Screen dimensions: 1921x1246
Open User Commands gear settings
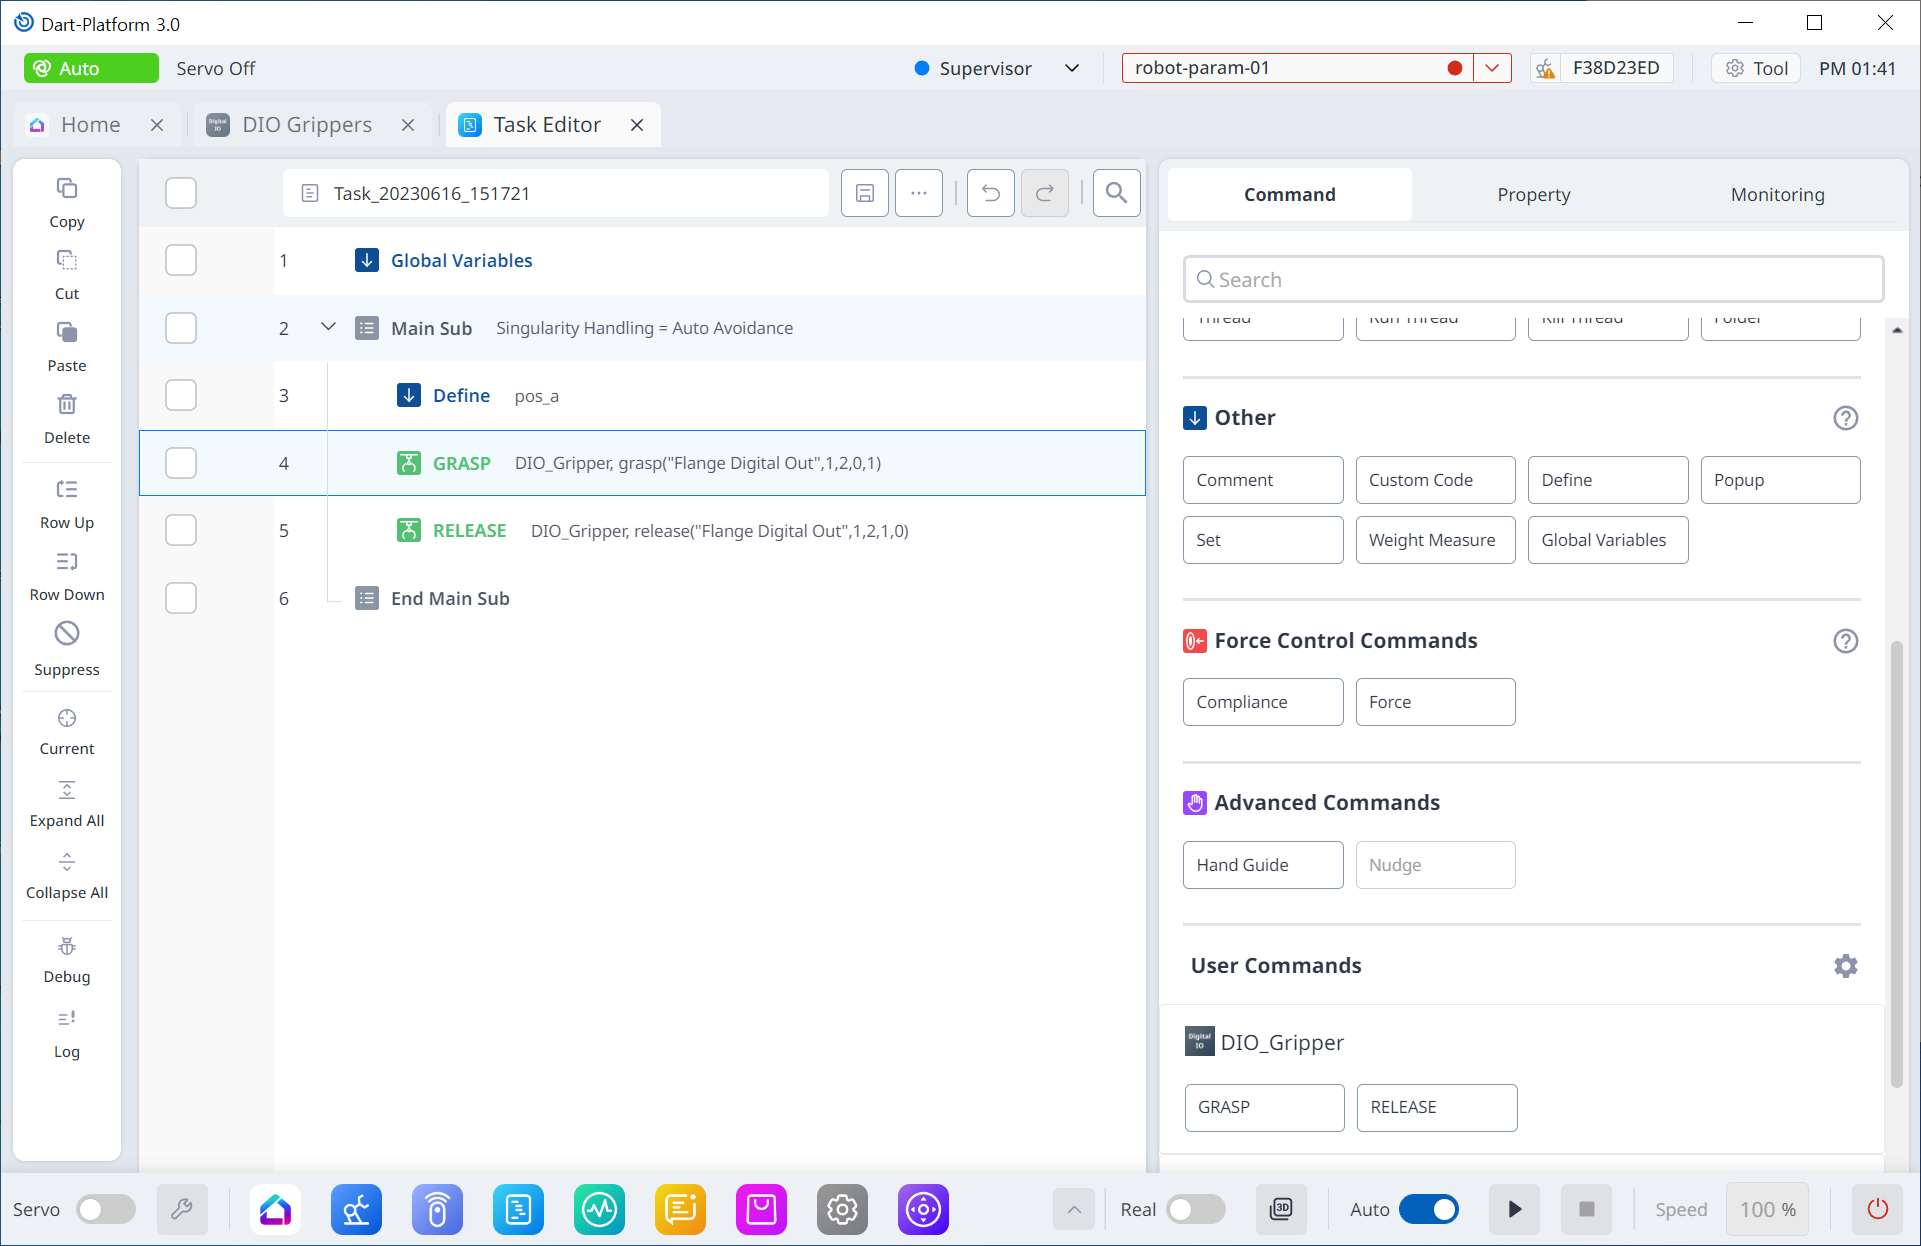coord(1845,966)
